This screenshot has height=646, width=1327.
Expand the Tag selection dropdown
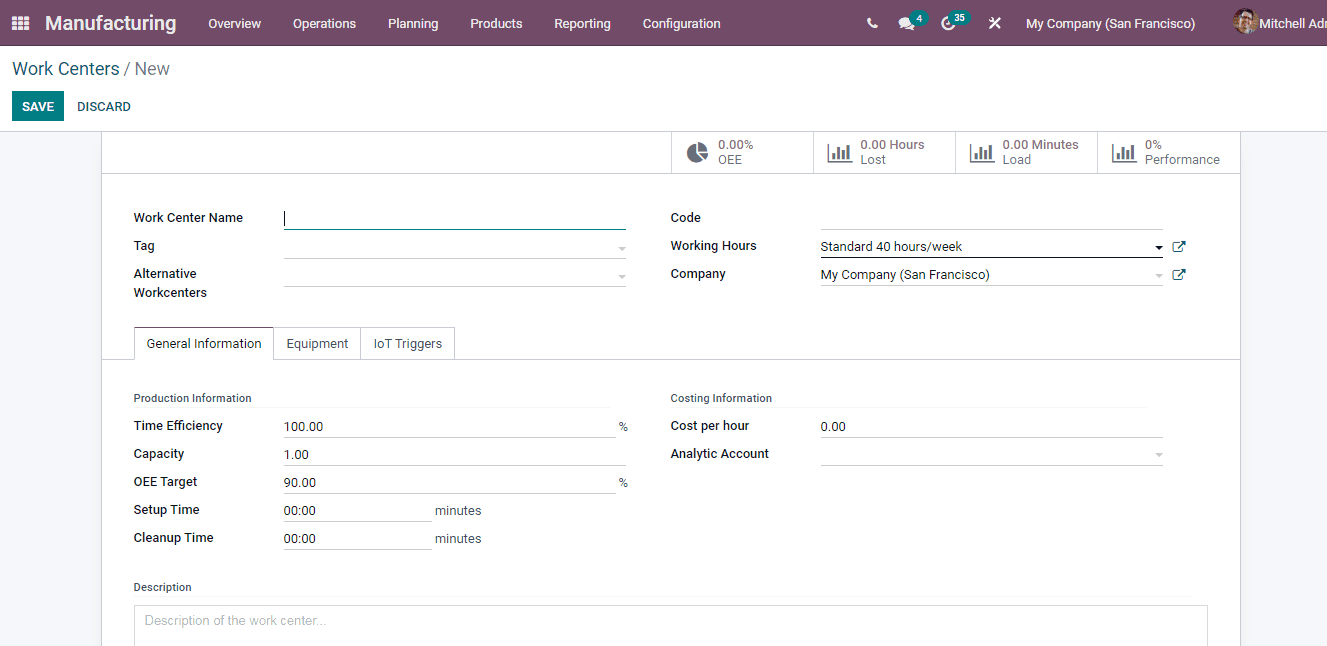pos(621,246)
